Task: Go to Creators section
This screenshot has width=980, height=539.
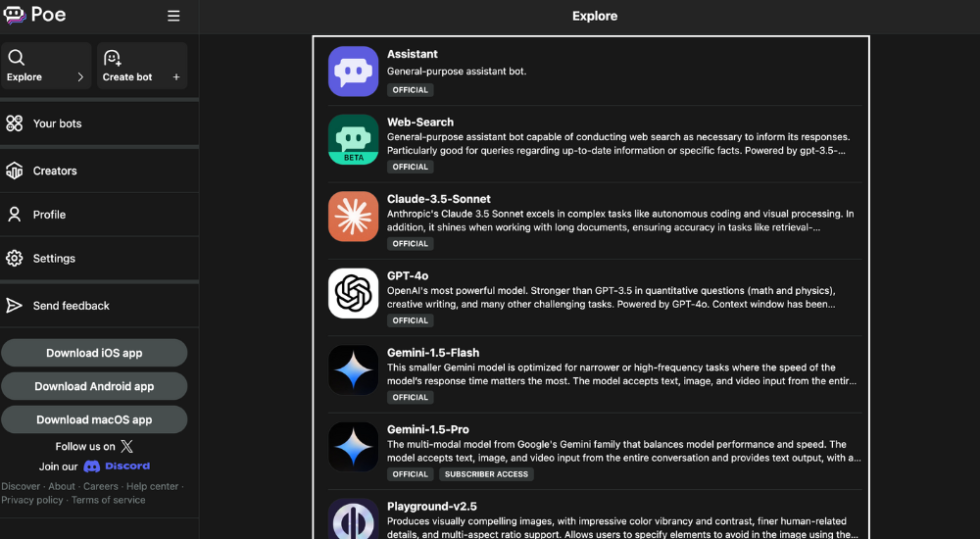Action: (54, 171)
